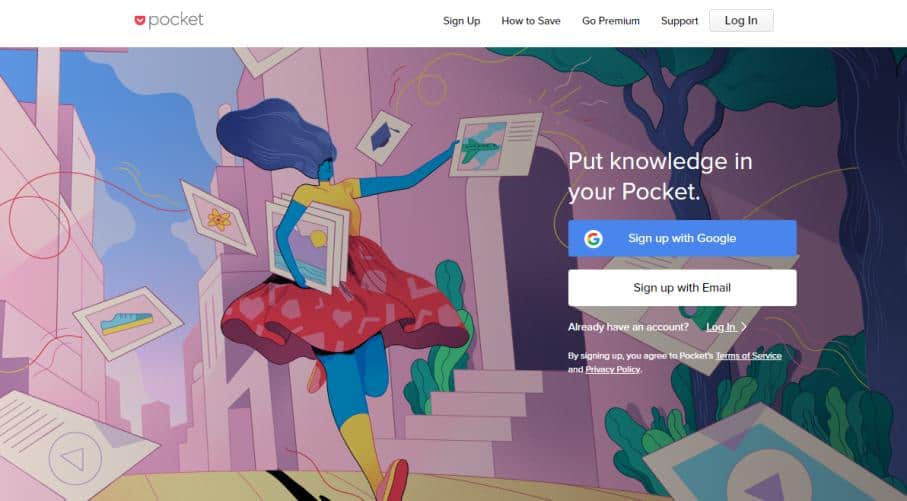
Task: Choose Sign up with Google
Action: 682,238
